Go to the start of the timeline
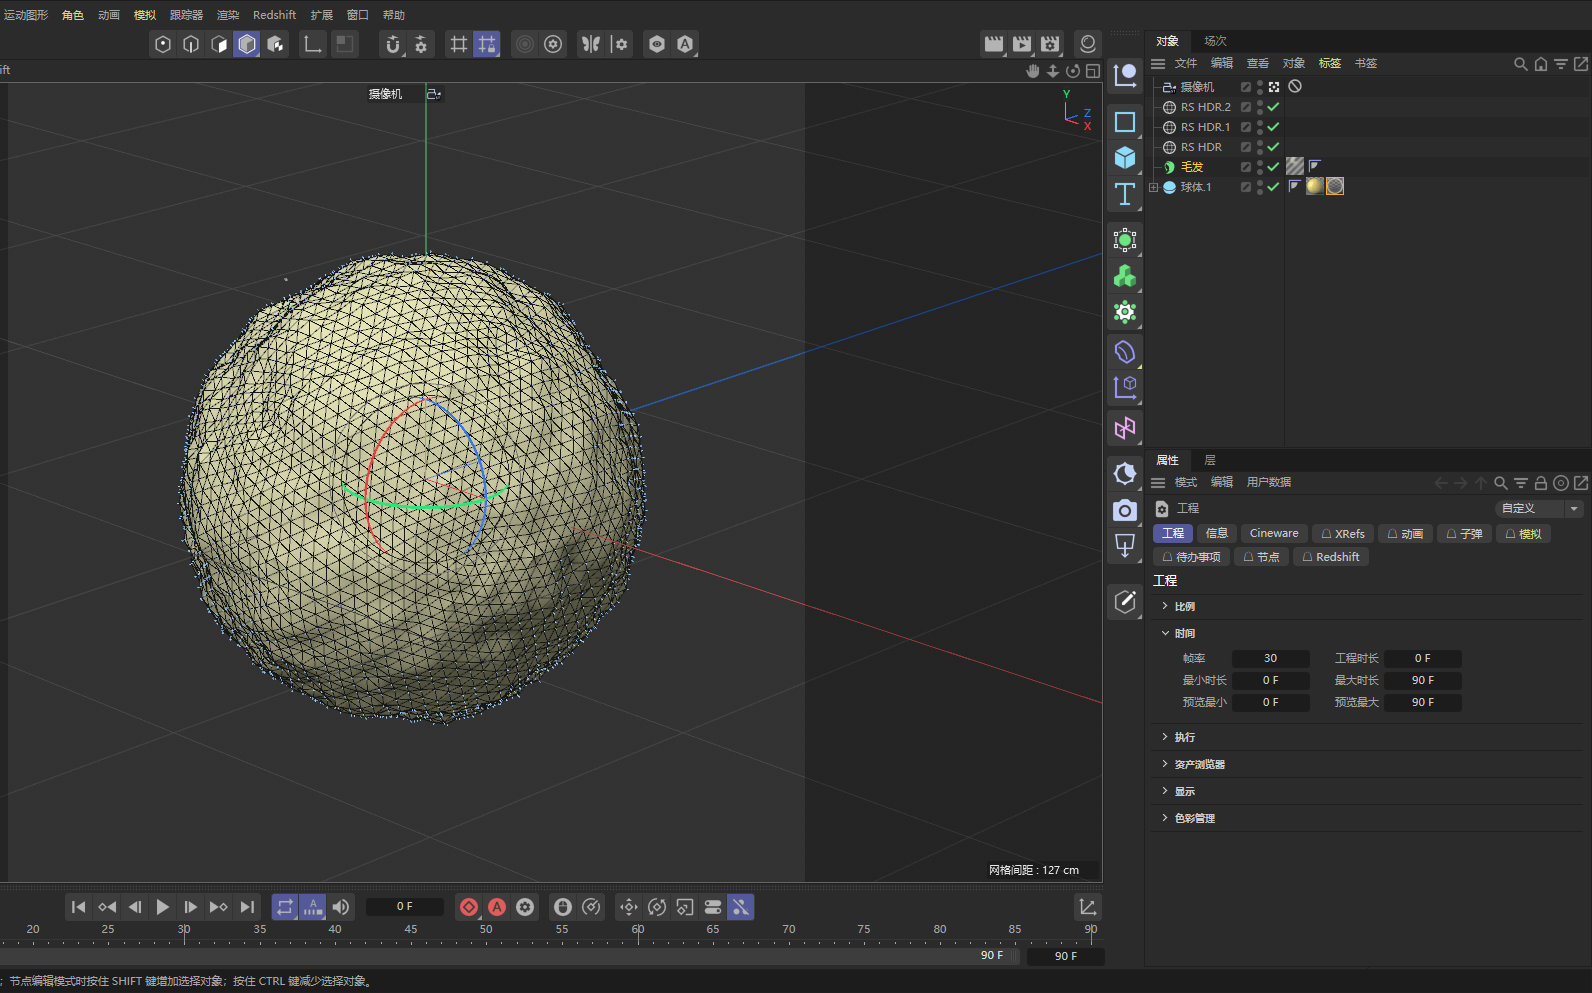Screen dimensions: 1592x993 [x=79, y=907]
